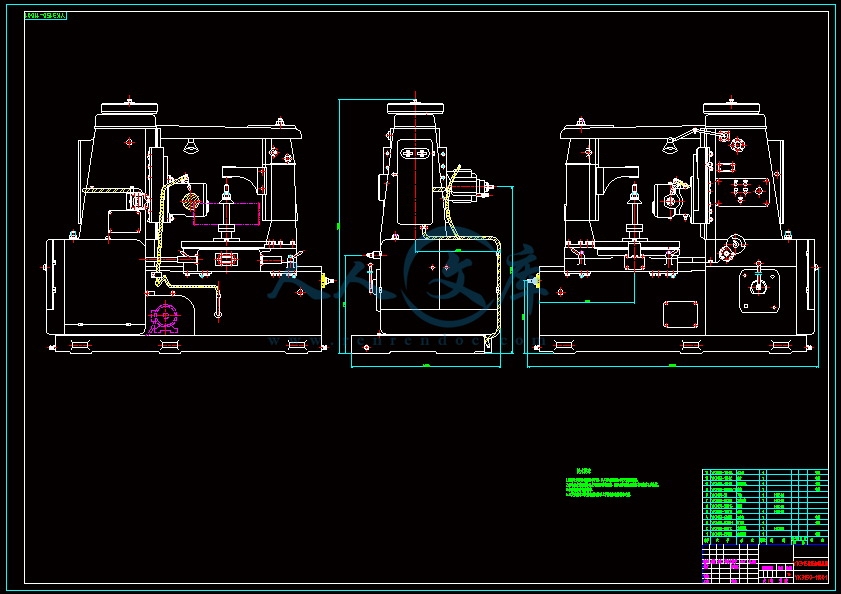Click the rotated drawing-number label in the top-left corner

tap(46, 16)
